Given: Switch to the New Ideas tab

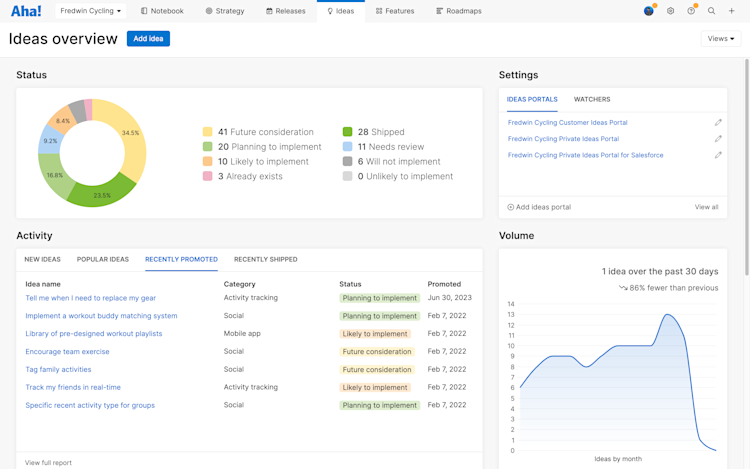Looking at the screenshot, I should 43,259.
